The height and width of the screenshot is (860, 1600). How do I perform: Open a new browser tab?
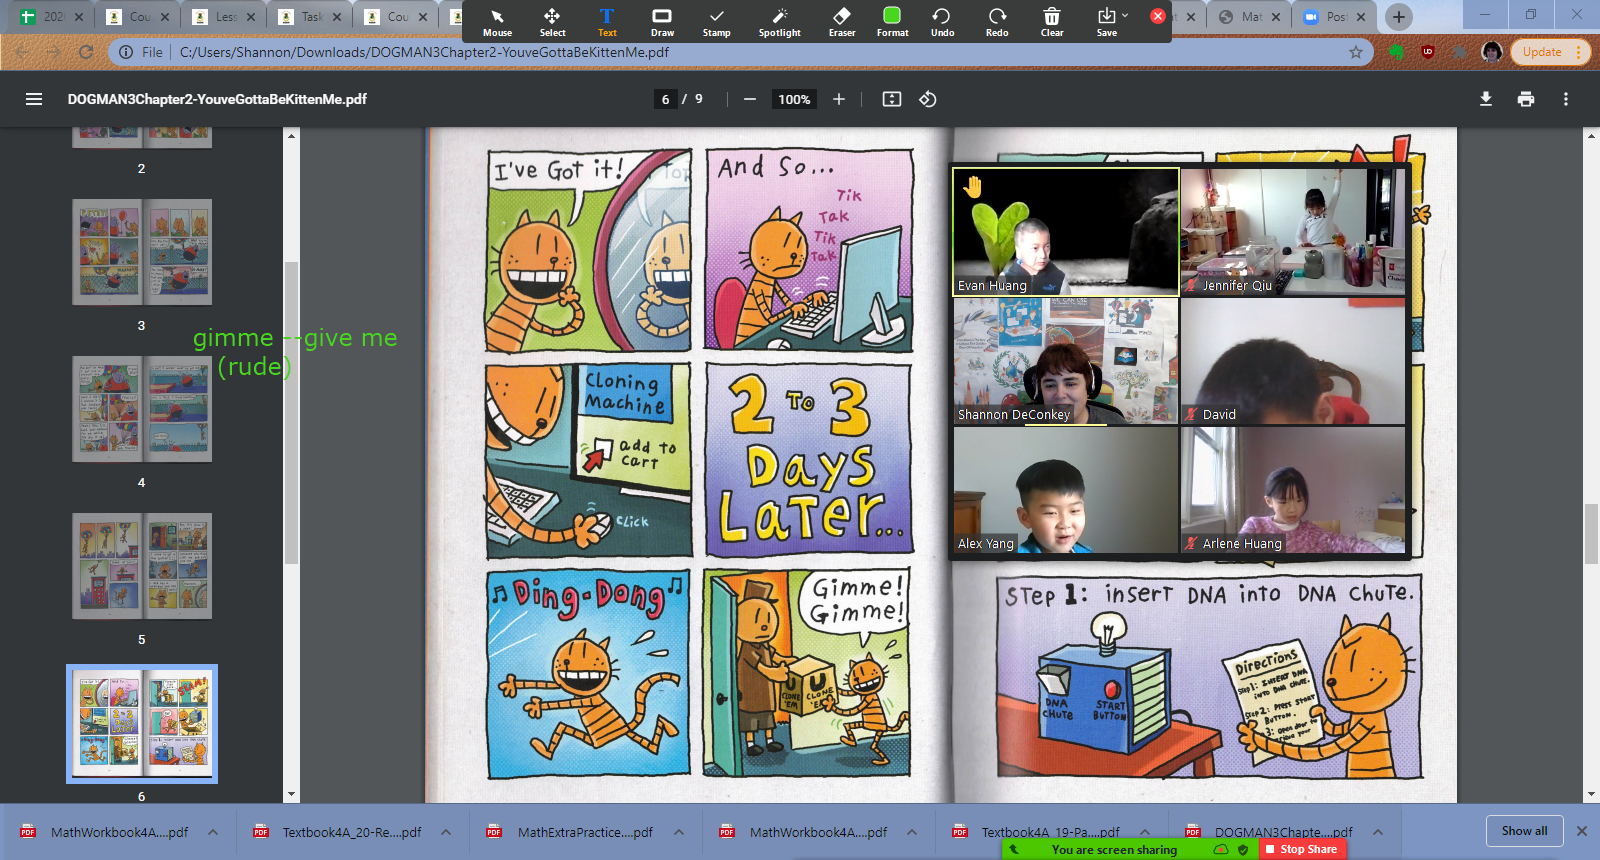click(x=1399, y=17)
